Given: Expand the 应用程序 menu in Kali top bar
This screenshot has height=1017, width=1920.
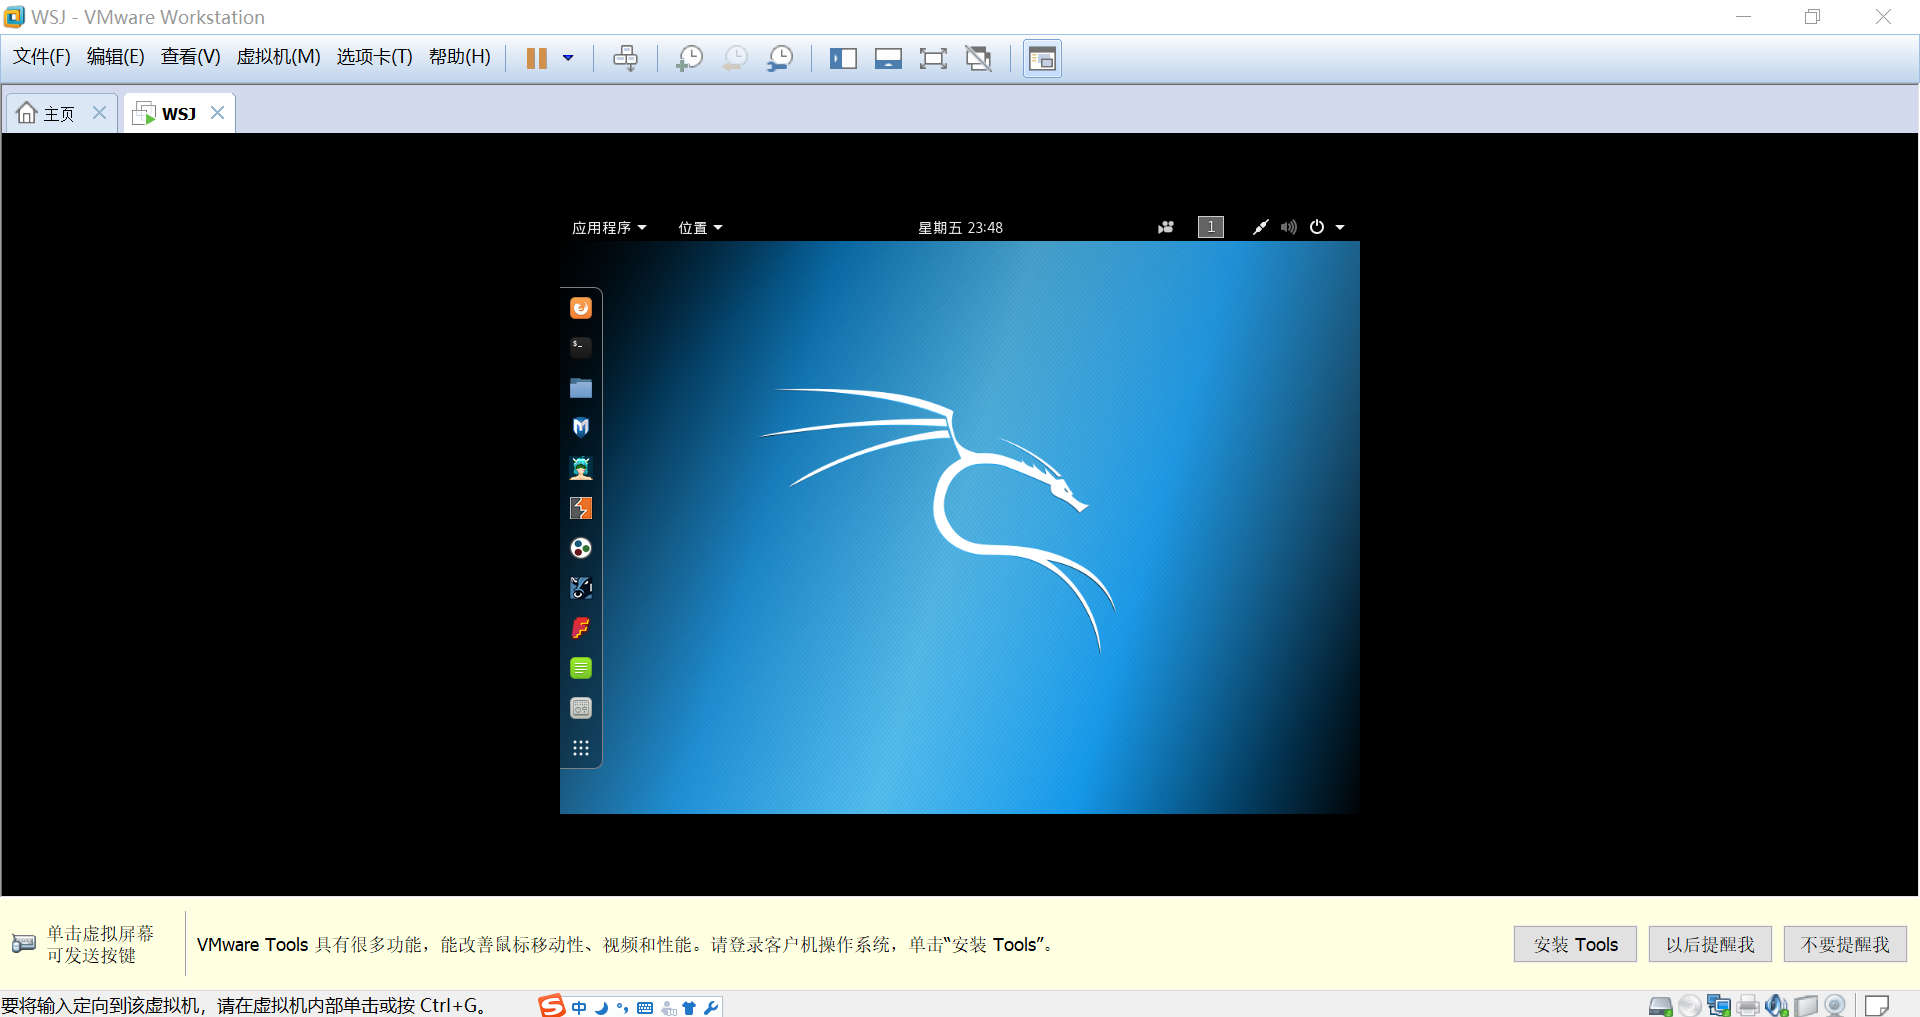Looking at the screenshot, I should tap(609, 228).
